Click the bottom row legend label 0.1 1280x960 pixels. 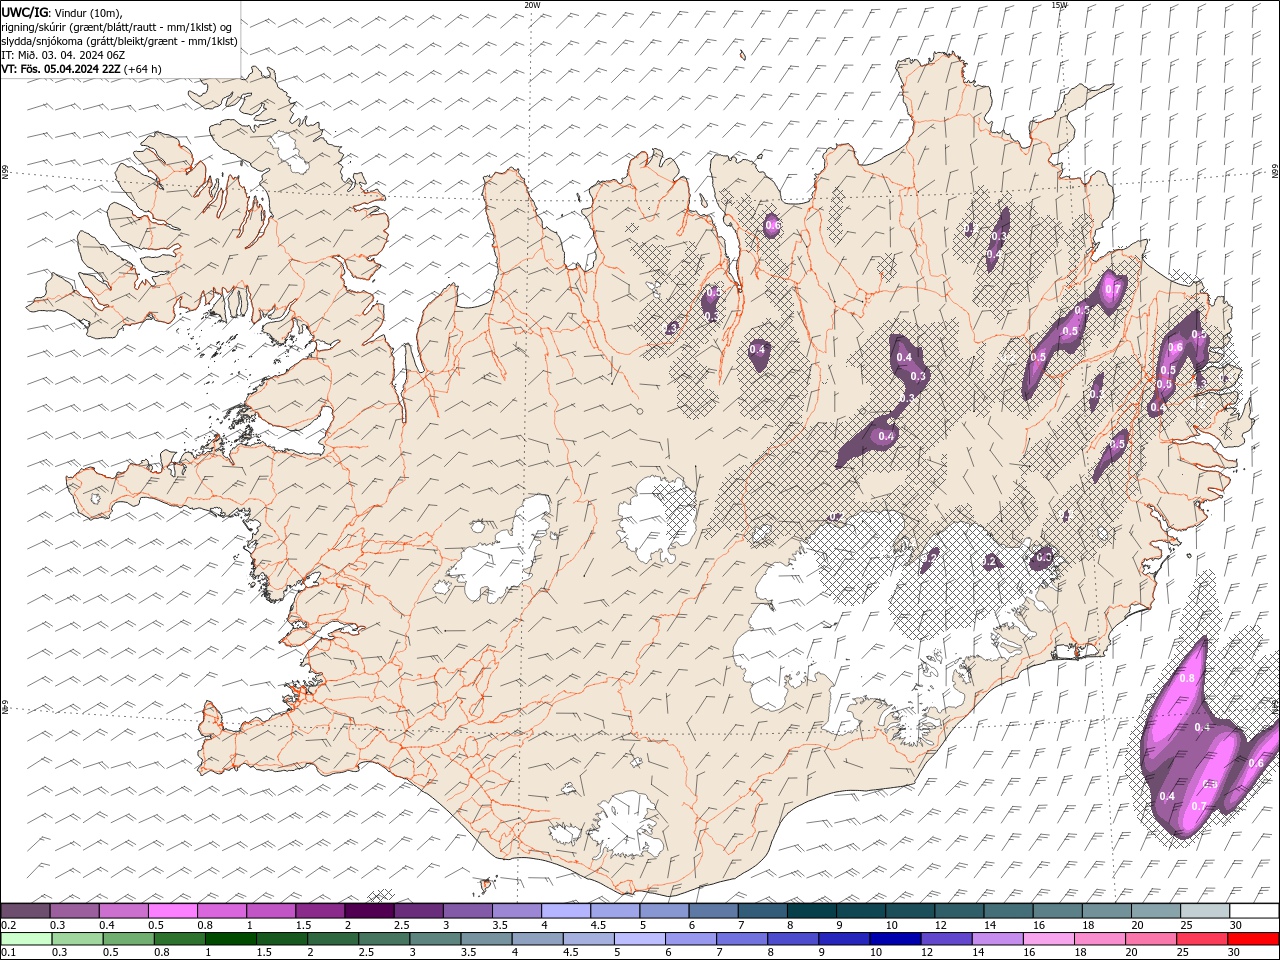click(8, 953)
